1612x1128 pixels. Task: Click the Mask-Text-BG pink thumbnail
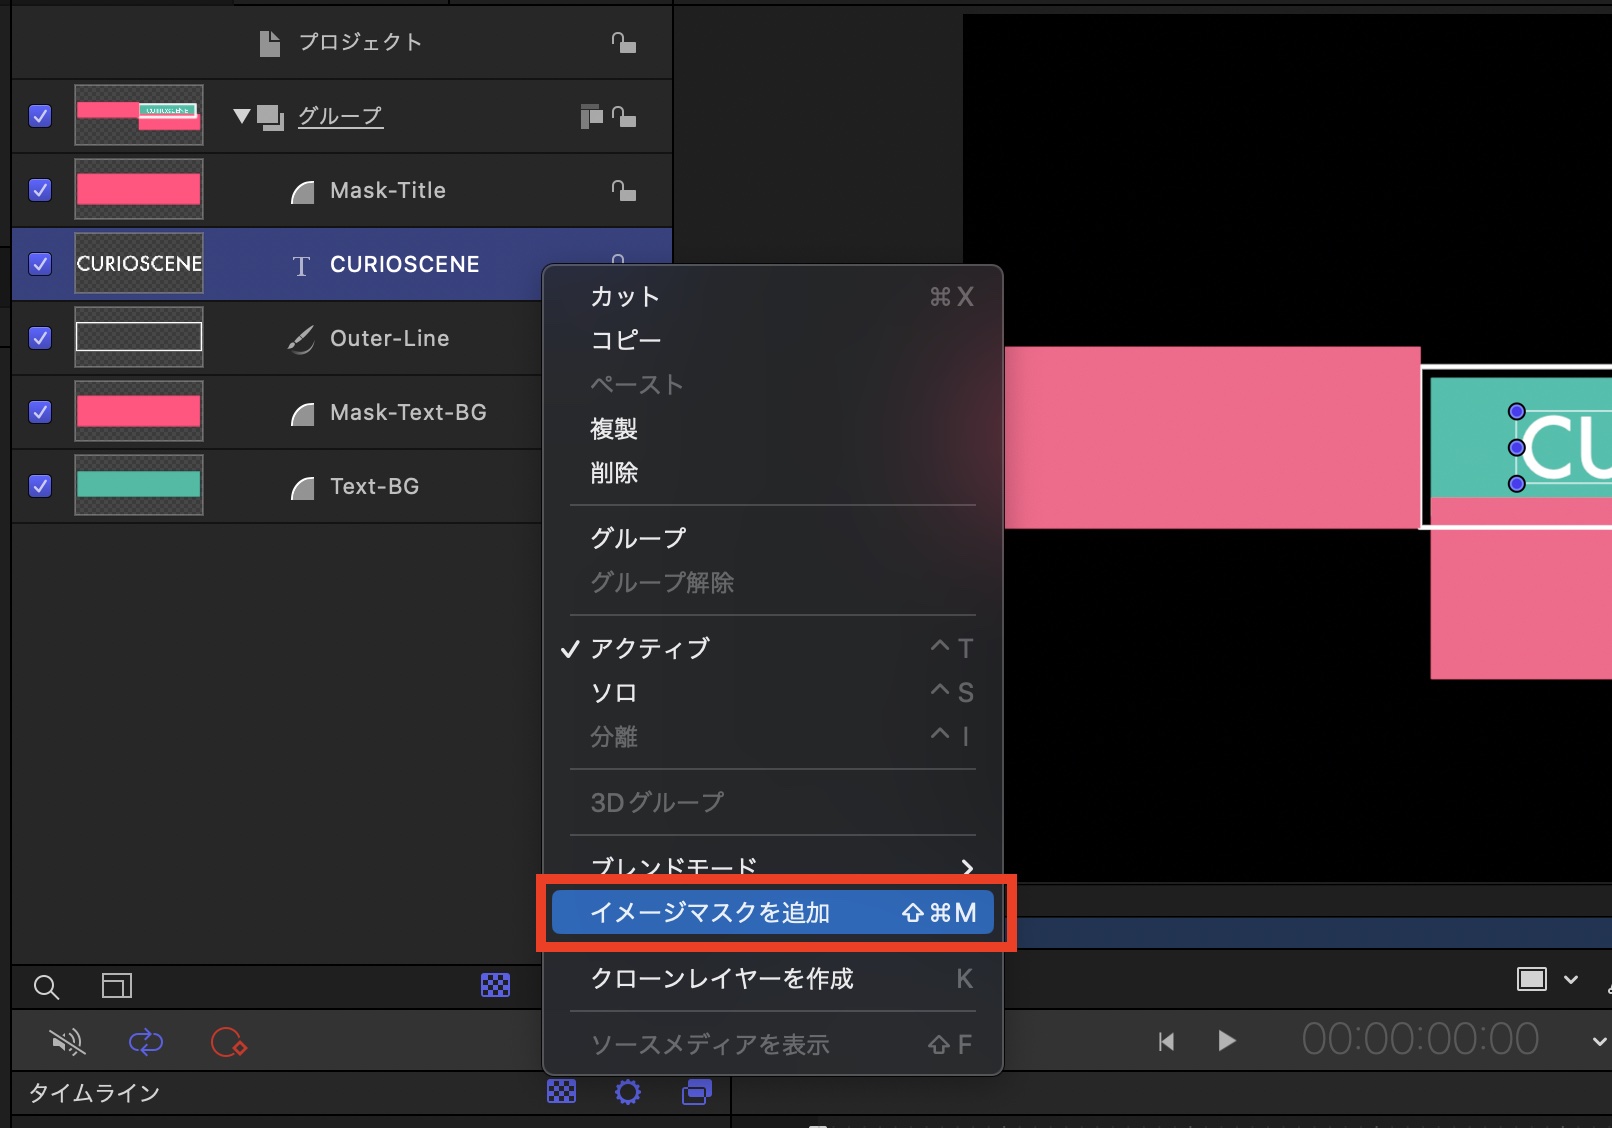[x=139, y=412]
